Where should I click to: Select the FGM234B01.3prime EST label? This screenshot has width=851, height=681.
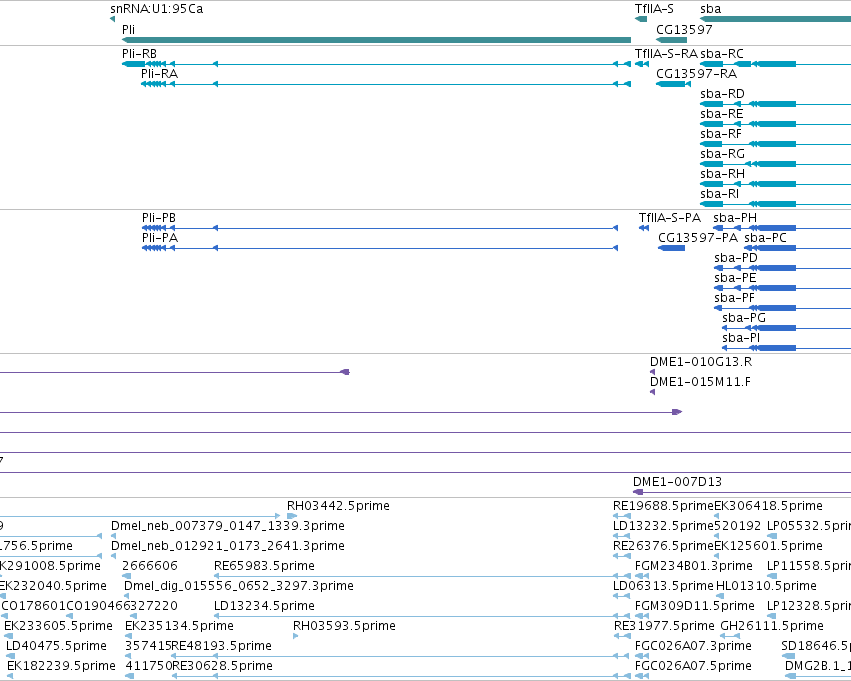coord(694,567)
